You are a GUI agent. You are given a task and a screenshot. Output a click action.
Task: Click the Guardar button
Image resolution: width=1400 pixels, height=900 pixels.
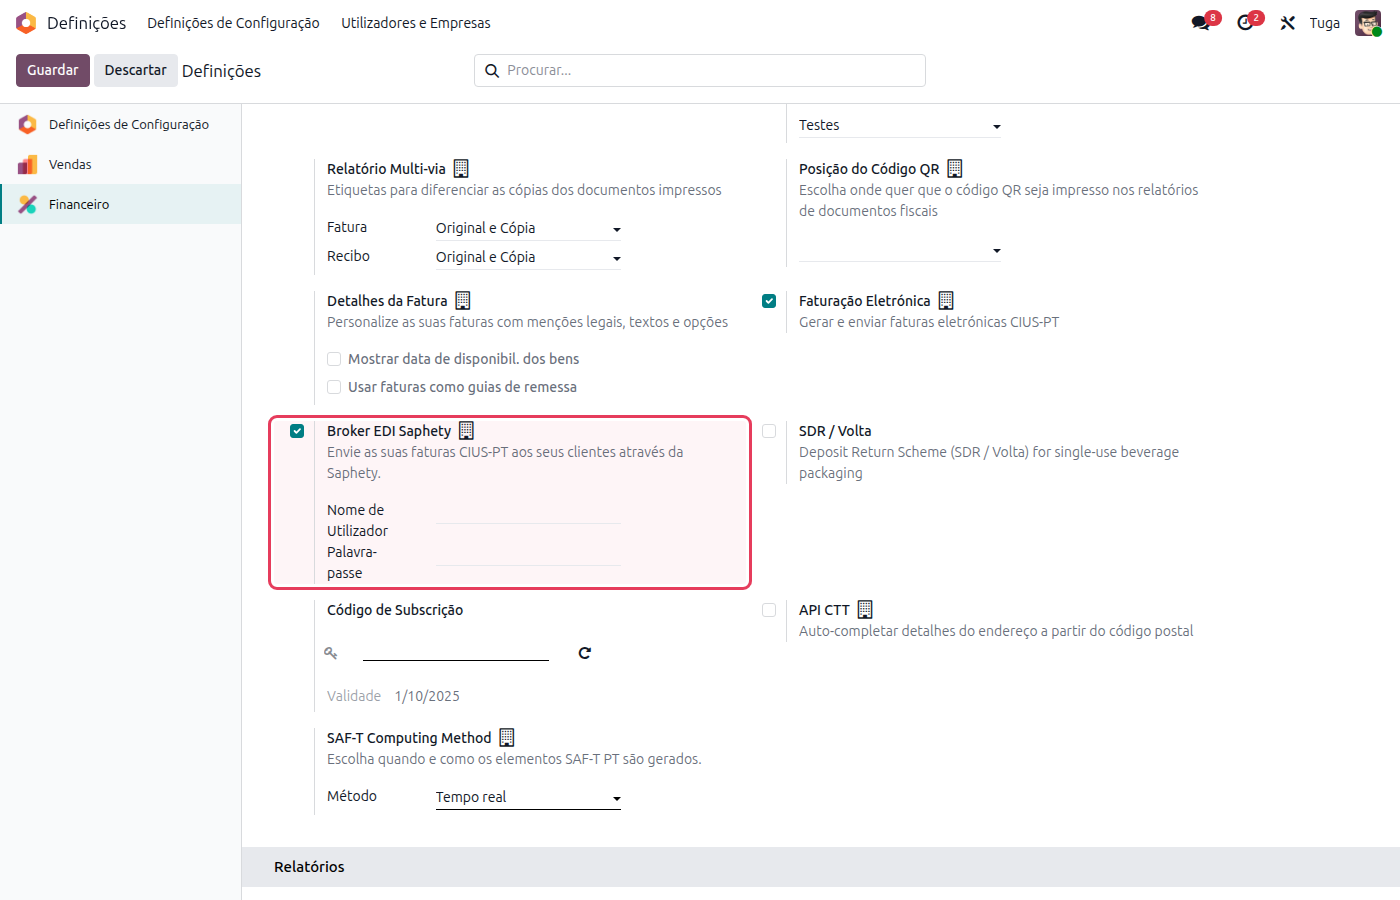pyautogui.click(x=53, y=70)
